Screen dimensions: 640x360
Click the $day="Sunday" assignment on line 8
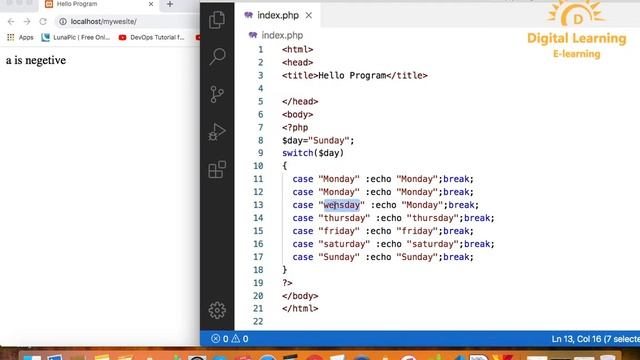318,140
